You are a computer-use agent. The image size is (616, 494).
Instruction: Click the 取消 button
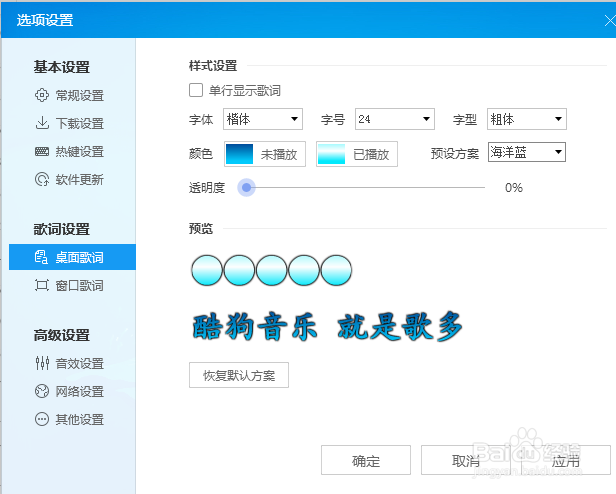[466, 460]
